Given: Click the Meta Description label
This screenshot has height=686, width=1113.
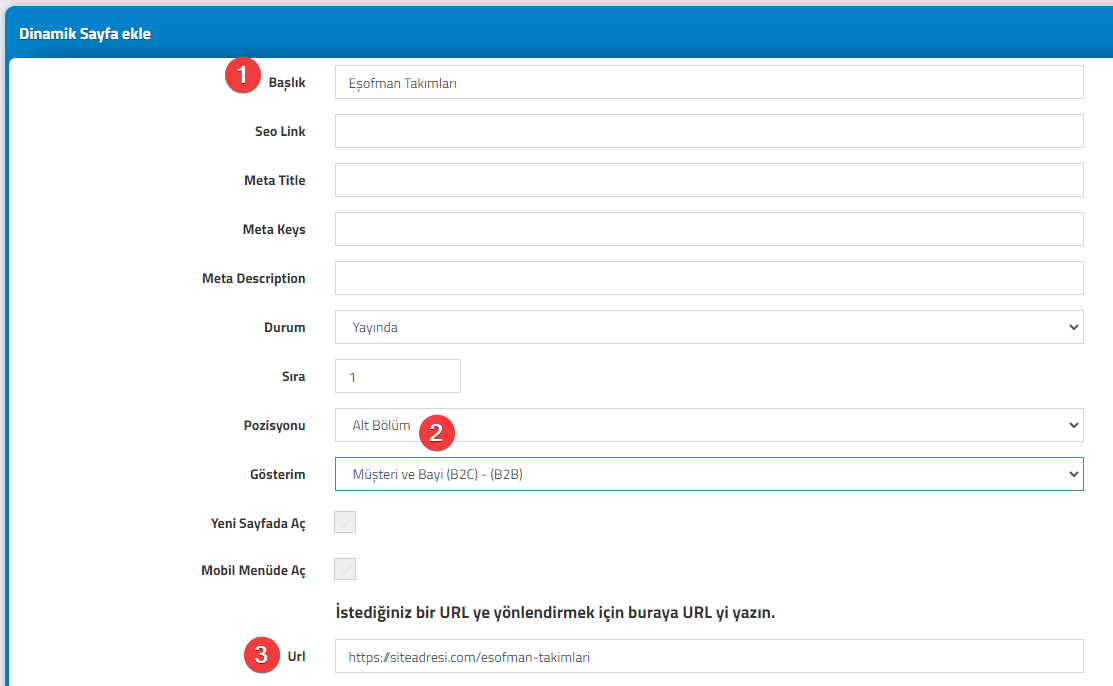Looking at the screenshot, I should (253, 278).
